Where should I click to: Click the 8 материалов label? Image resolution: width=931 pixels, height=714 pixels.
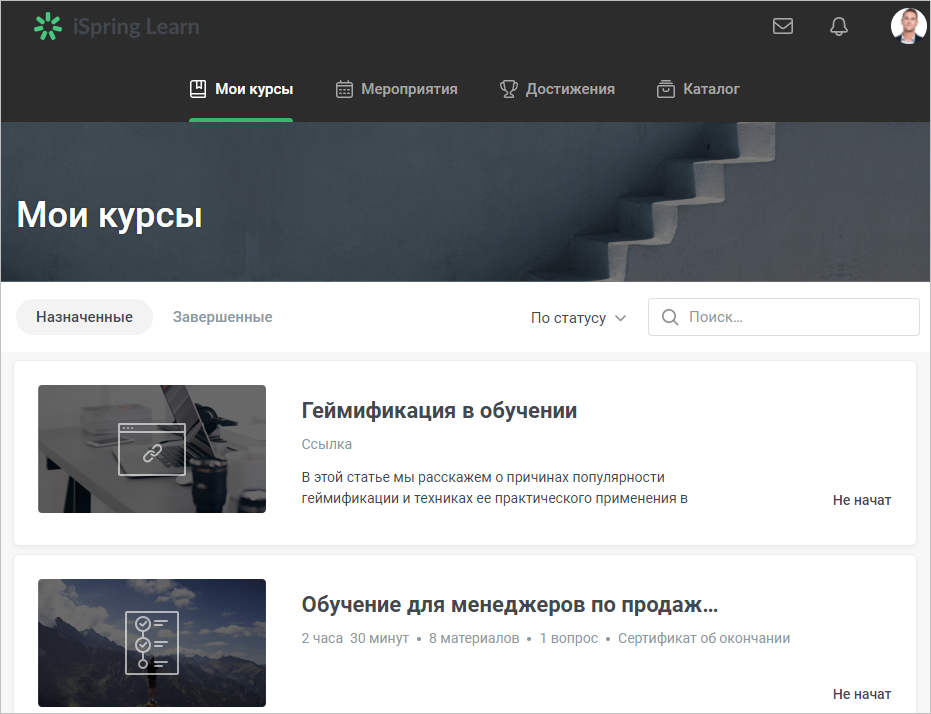pyautogui.click(x=474, y=638)
